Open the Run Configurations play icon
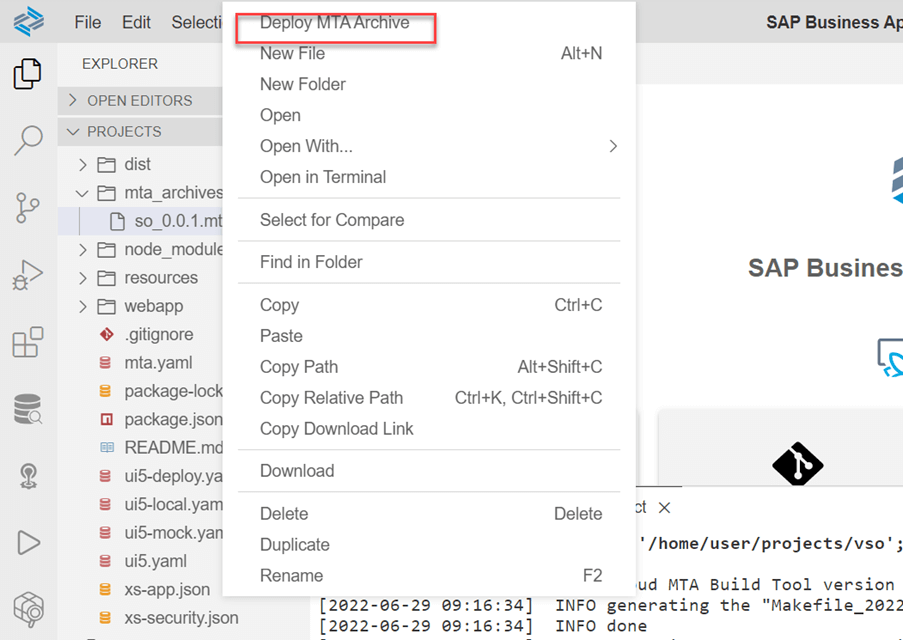903x640 pixels. click(28, 543)
